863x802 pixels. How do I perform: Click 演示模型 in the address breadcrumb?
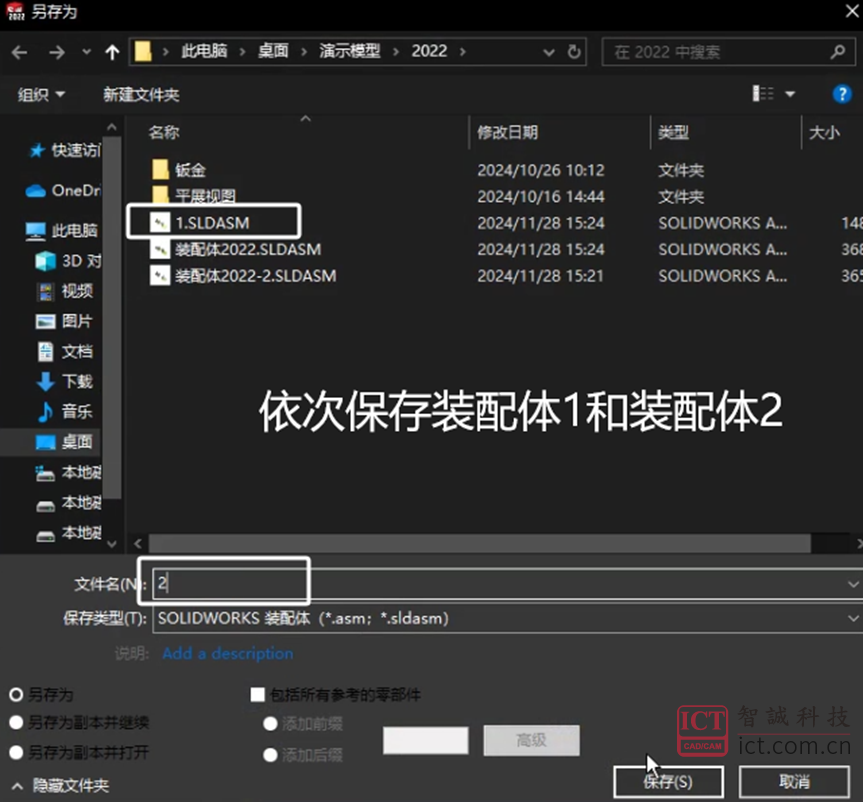(349, 51)
